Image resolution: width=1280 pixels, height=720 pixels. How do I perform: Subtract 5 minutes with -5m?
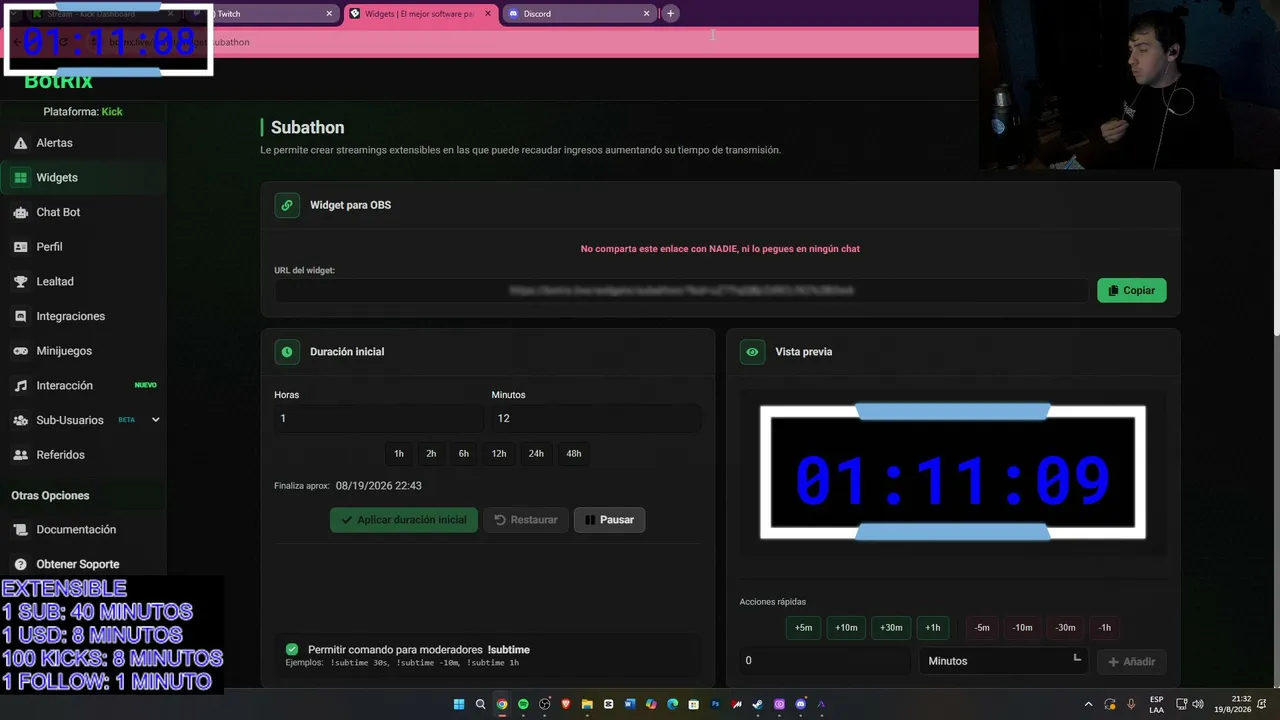tap(982, 628)
